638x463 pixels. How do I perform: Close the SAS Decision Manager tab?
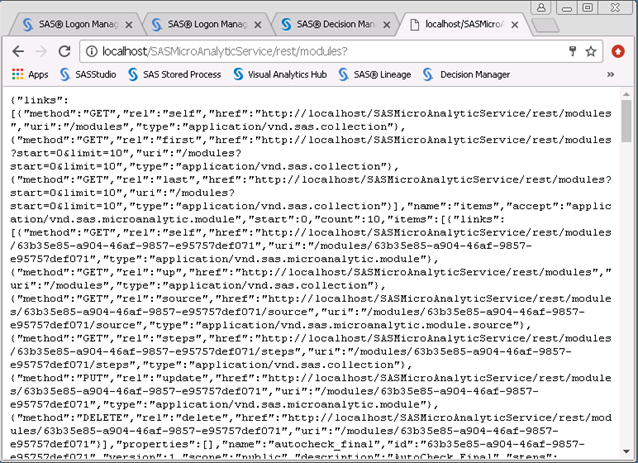387,25
